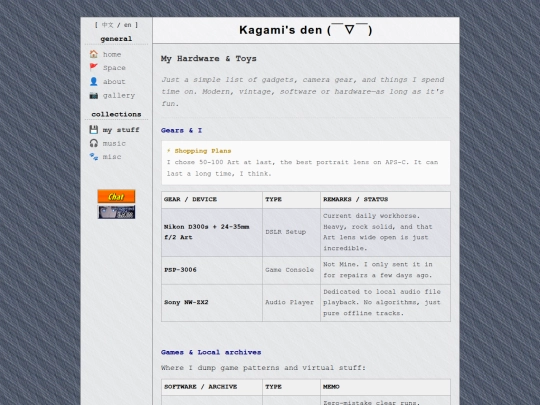Click the Sony NW-ZX2 table cell
540x405 pixels.
pyautogui.click(x=212, y=303)
